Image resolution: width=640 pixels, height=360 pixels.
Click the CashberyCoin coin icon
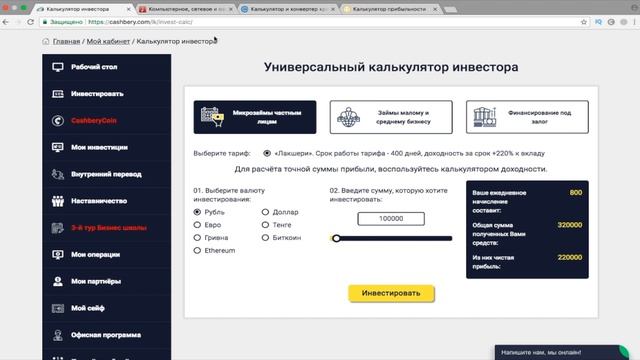(x=58, y=121)
